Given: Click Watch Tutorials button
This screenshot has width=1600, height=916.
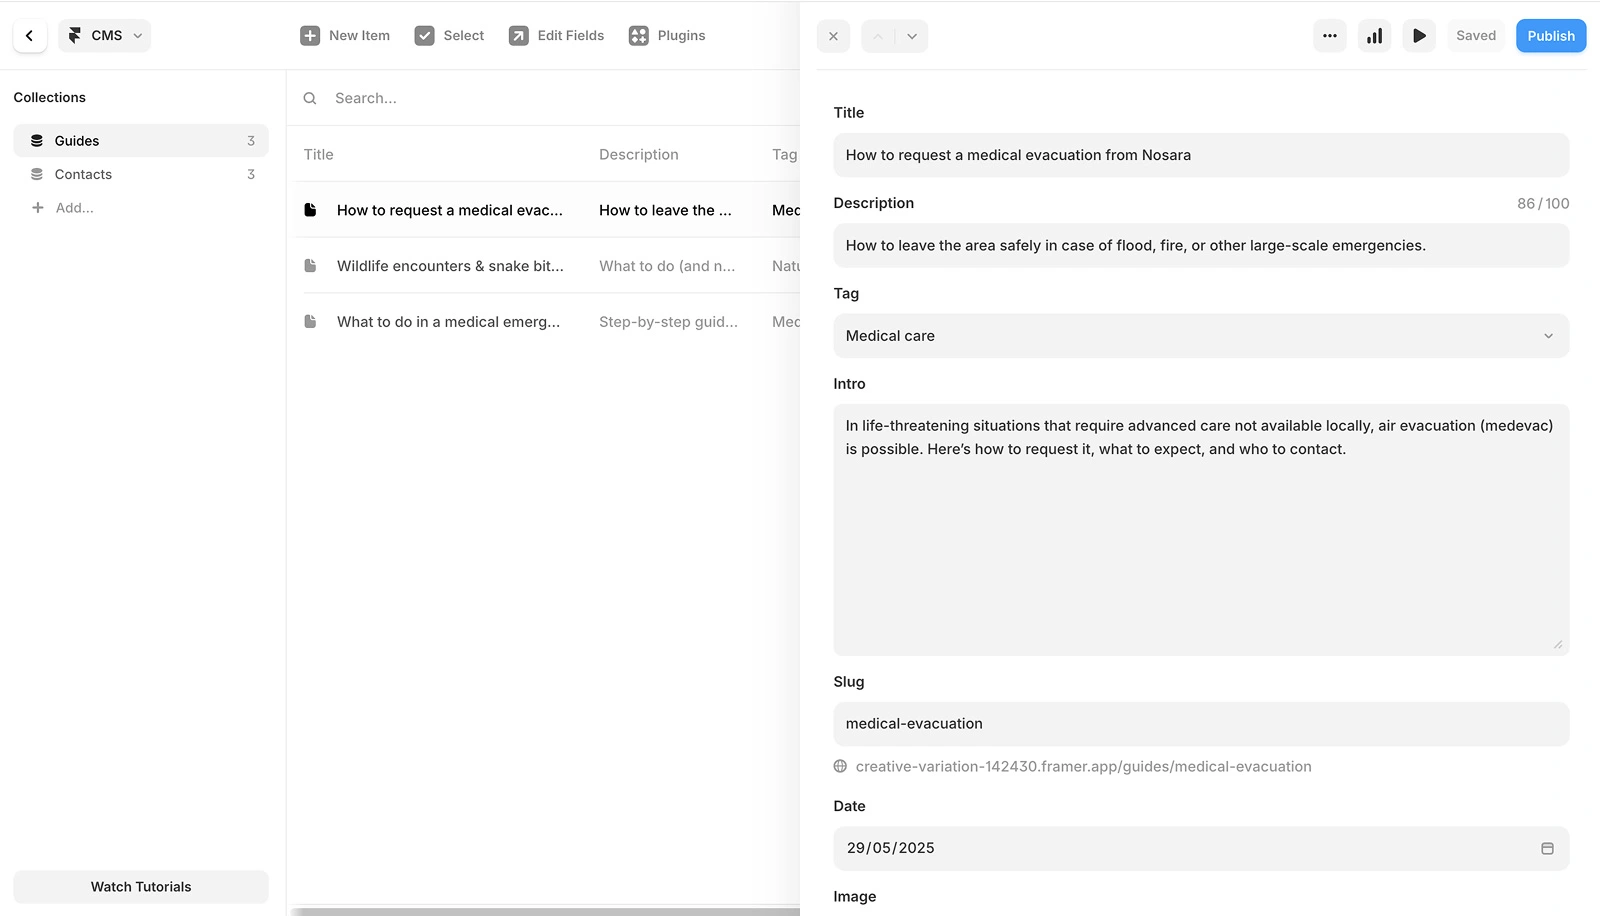Looking at the screenshot, I should pyautogui.click(x=141, y=887).
